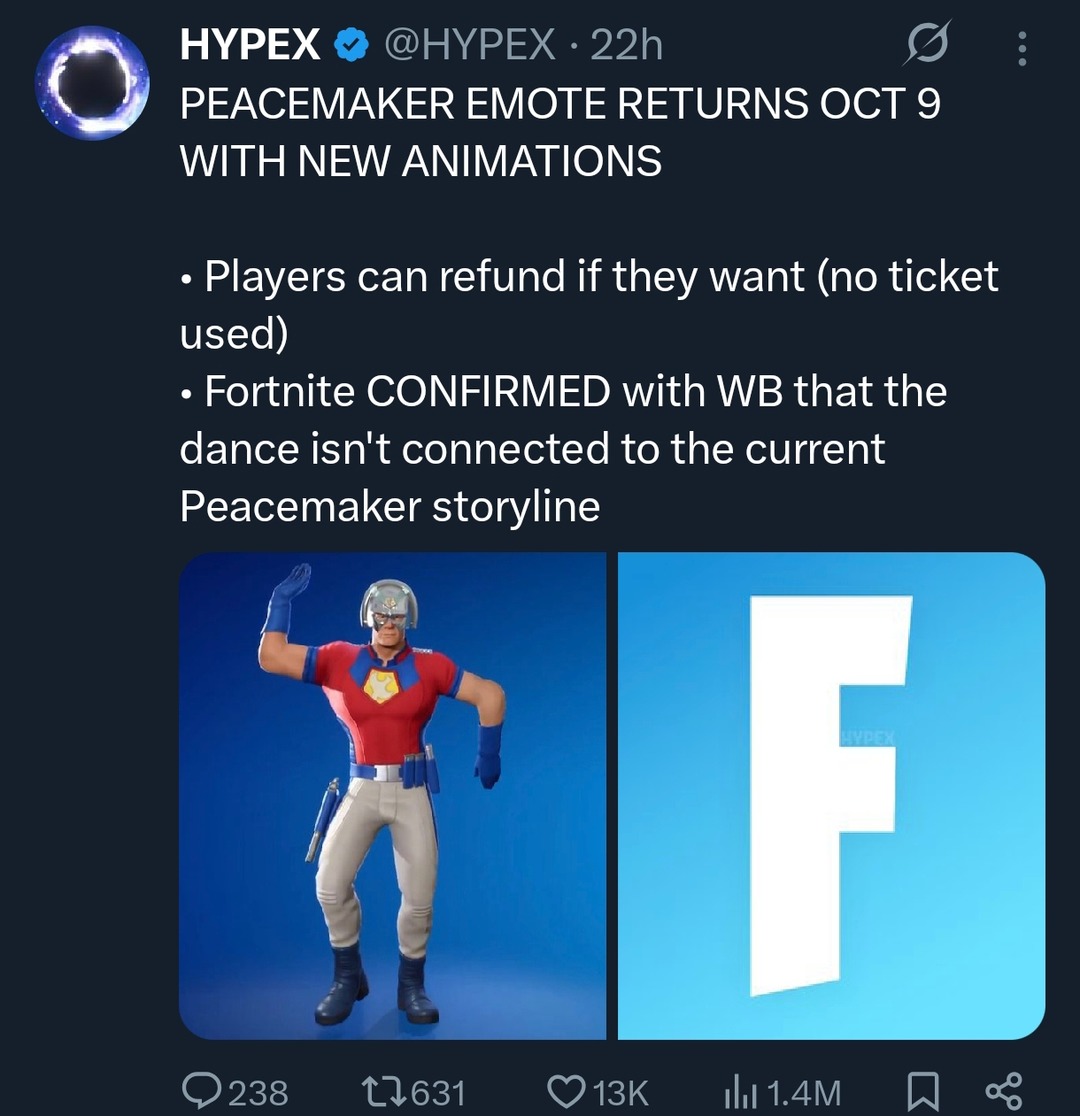
Task: Open the view analytics bar chart icon
Action: pos(737,1091)
